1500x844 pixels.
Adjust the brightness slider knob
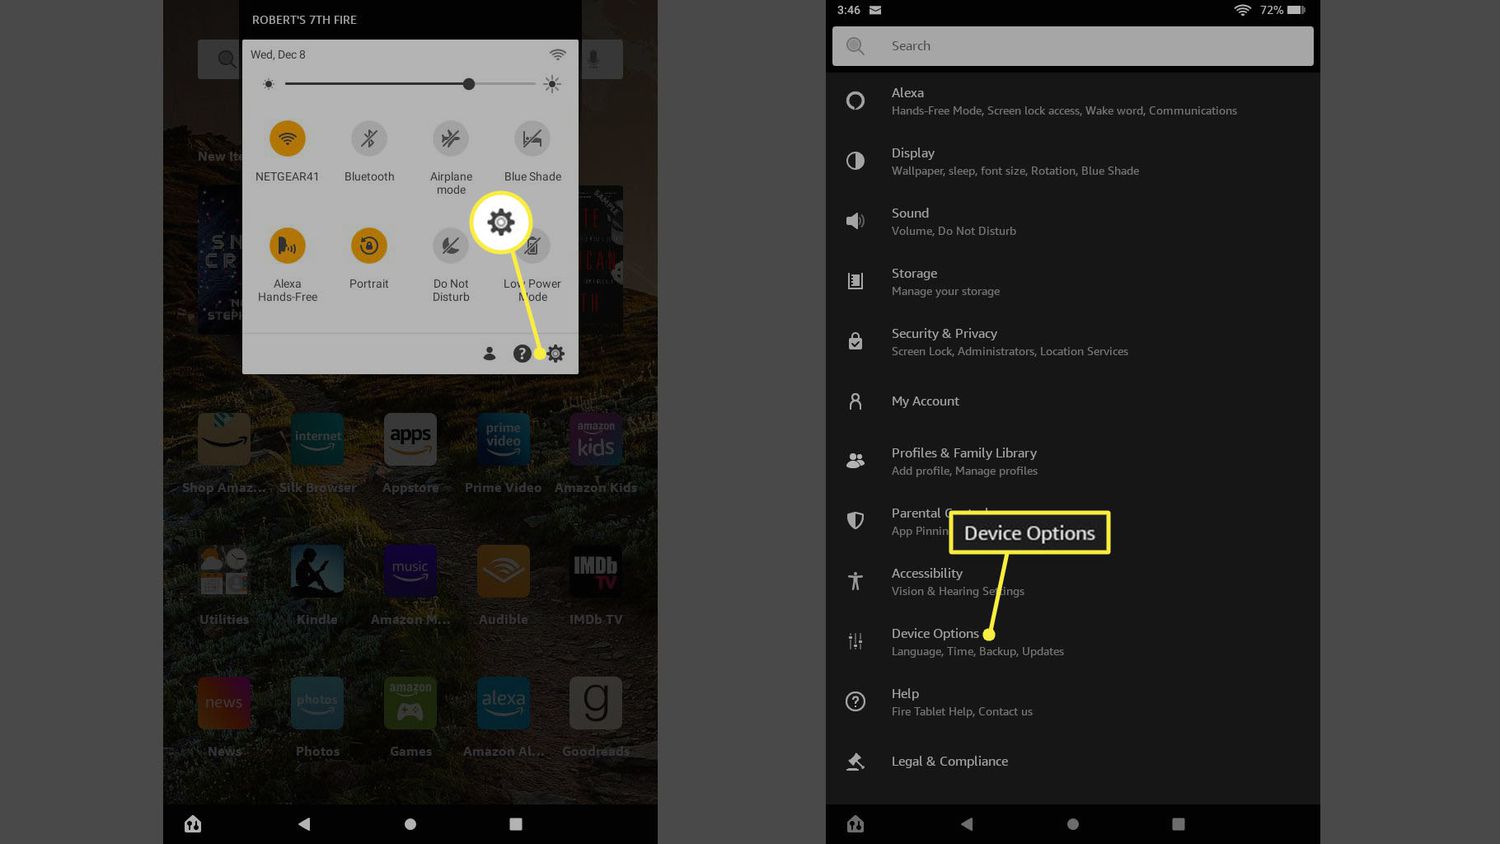point(469,84)
